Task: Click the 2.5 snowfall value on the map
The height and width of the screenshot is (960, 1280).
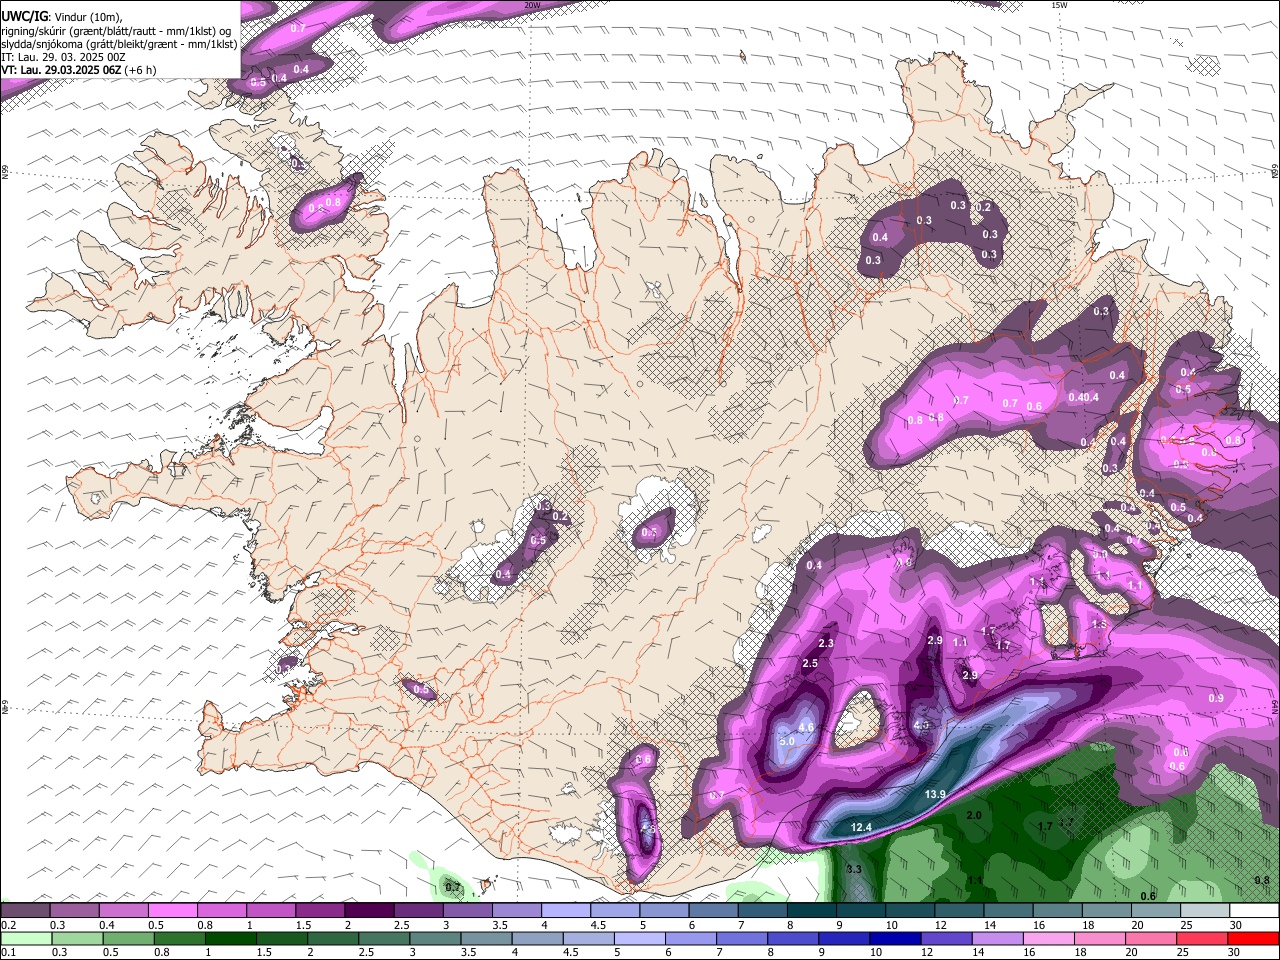Action: click(810, 664)
